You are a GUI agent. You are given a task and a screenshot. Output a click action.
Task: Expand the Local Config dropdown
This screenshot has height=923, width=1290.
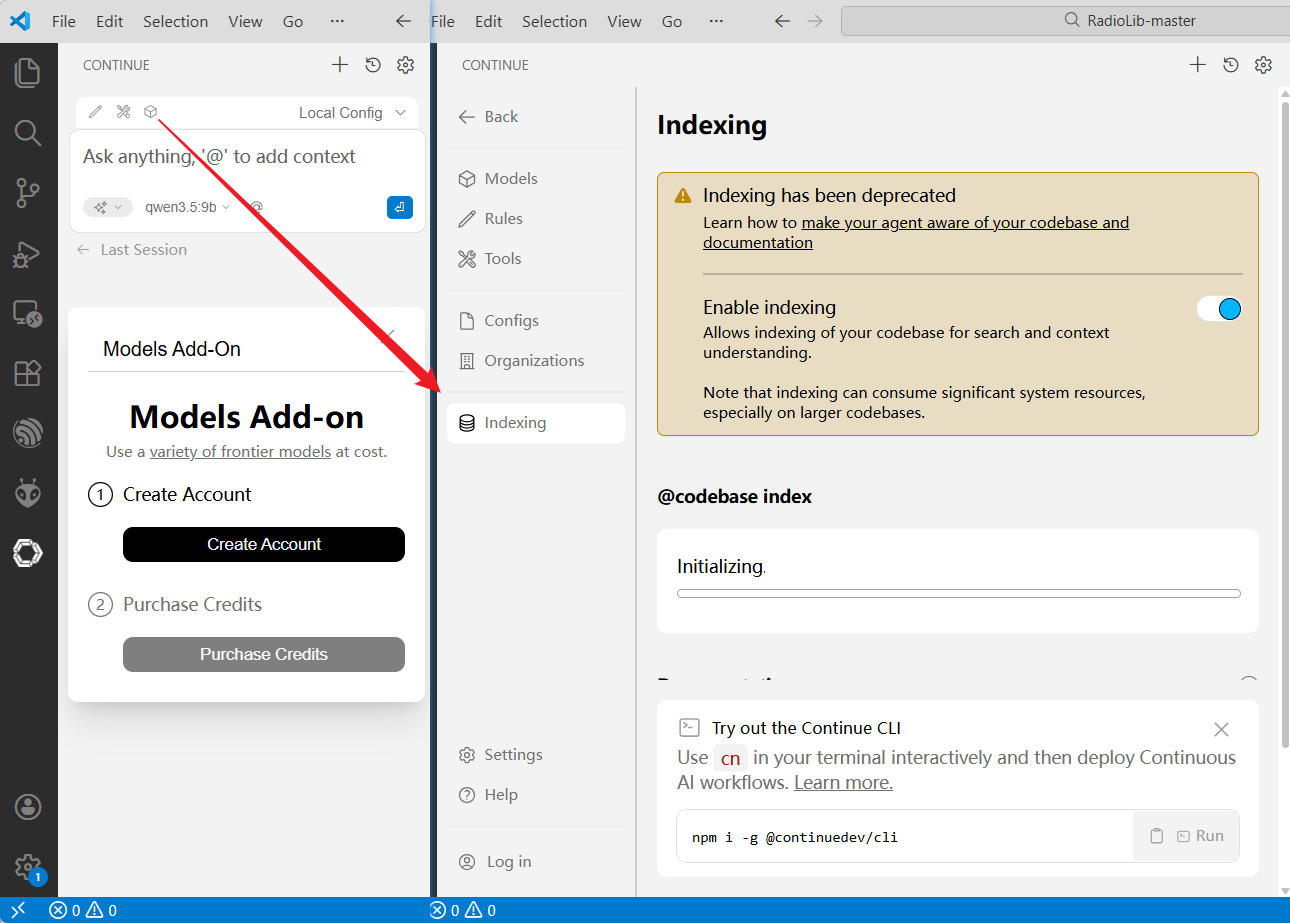coord(353,113)
